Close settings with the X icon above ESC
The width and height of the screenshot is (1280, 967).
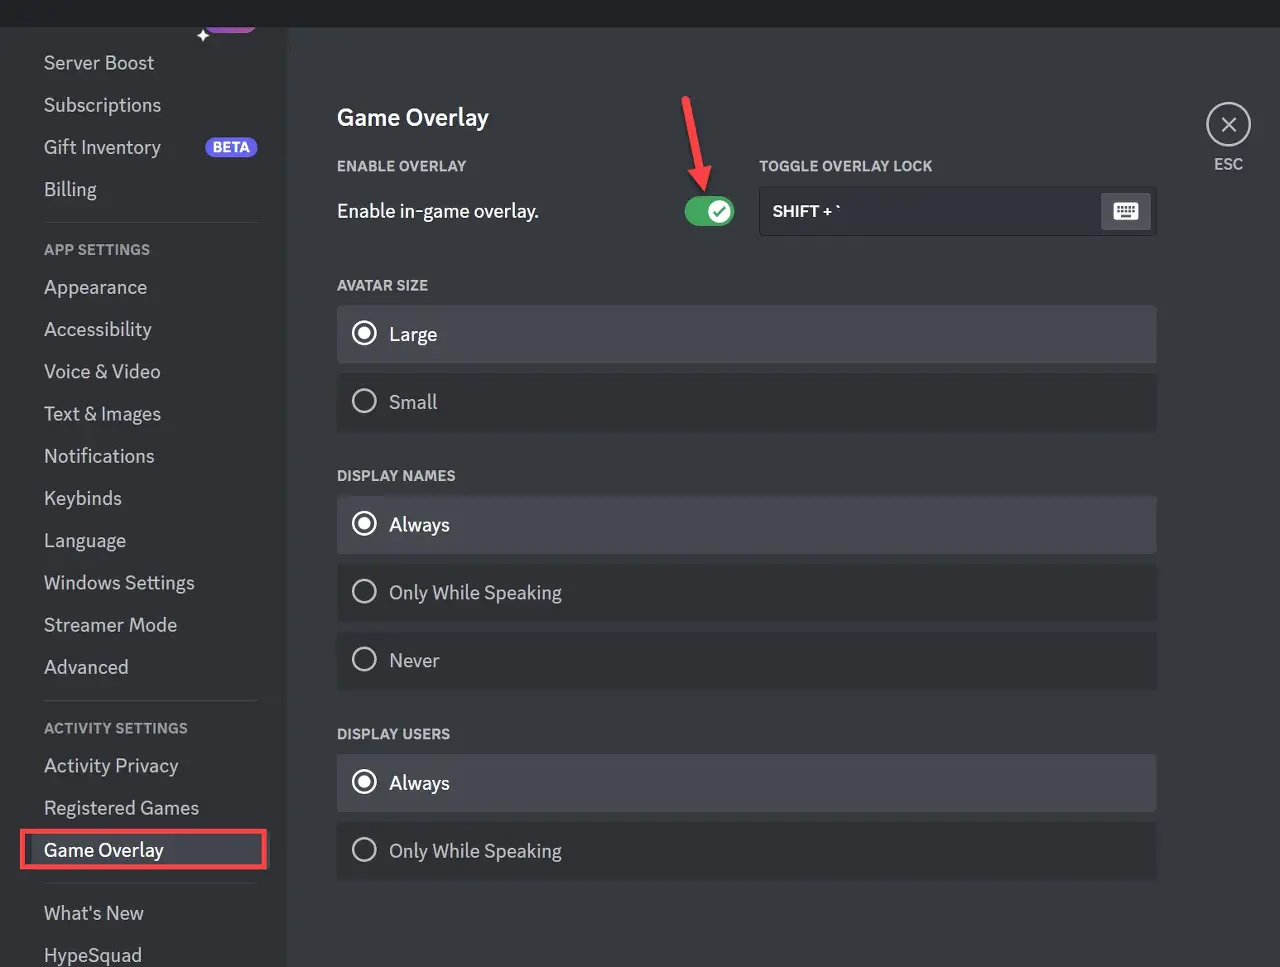tap(1228, 125)
